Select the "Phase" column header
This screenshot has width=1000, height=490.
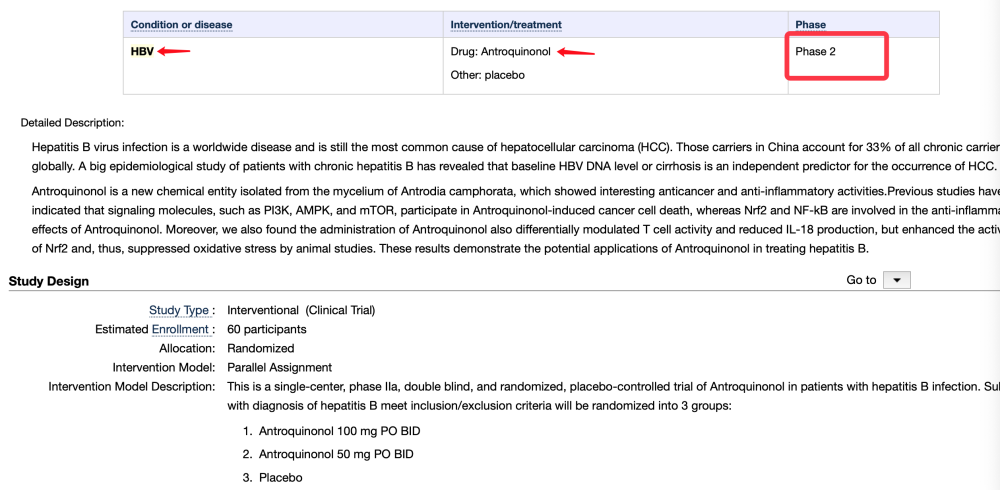pyautogui.click(x=810, y=24)
